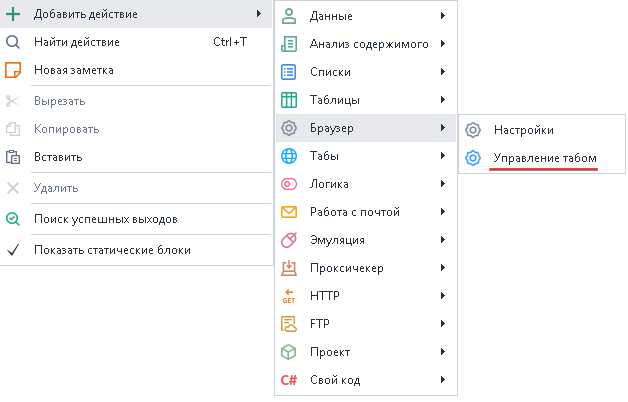Viewport: 628px width, 402px height.
Task: Open the Таблицы menu entry
Action: pyautogui.click(x=335, y=100)
